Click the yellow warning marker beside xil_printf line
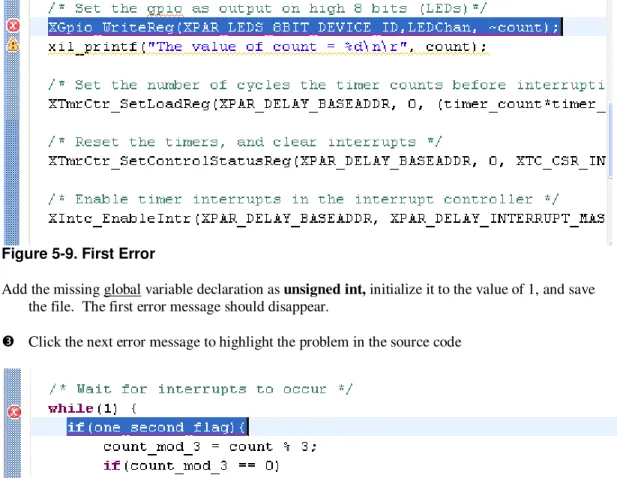This screenshot has width=617, height=478. 13,45
